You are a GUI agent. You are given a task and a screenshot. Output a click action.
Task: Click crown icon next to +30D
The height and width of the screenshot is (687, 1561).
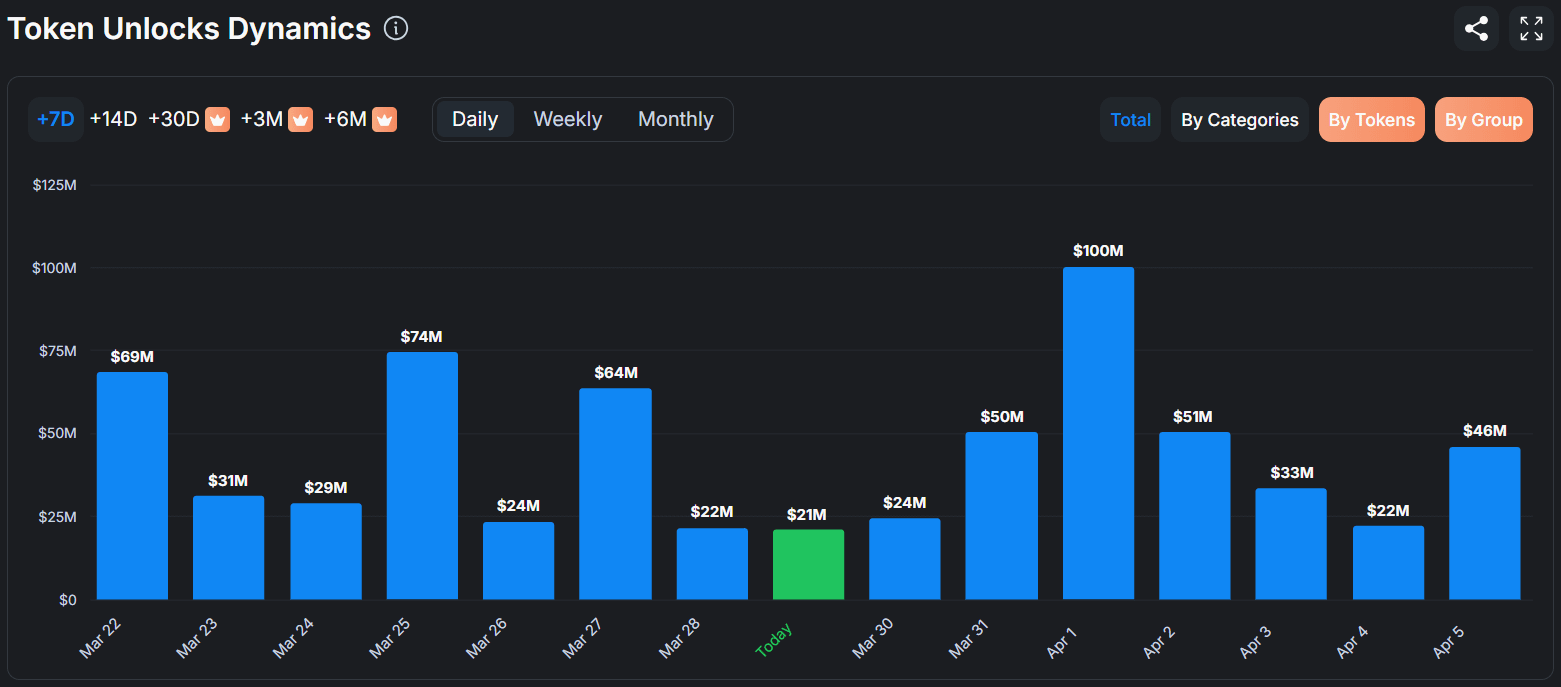218,120
